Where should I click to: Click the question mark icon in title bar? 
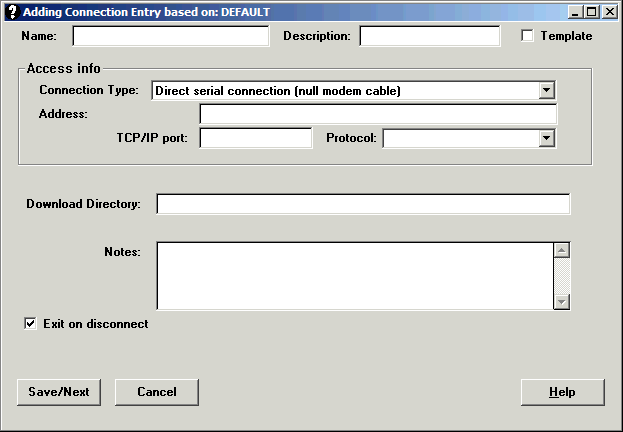12,12
